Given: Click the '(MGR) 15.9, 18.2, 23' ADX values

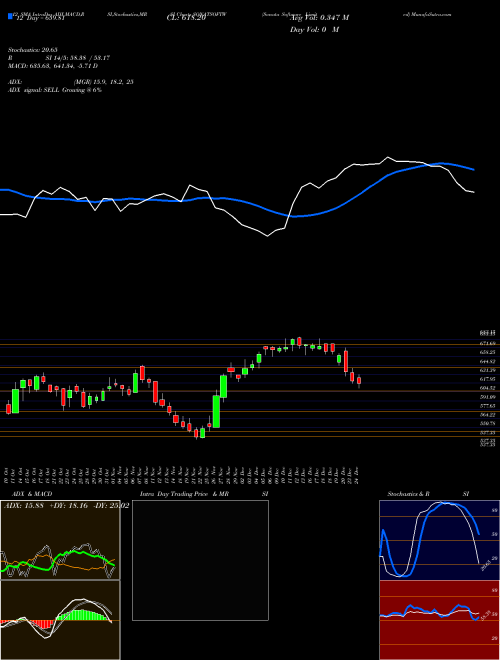Looking at the screenshot, I should coord(103,82).
